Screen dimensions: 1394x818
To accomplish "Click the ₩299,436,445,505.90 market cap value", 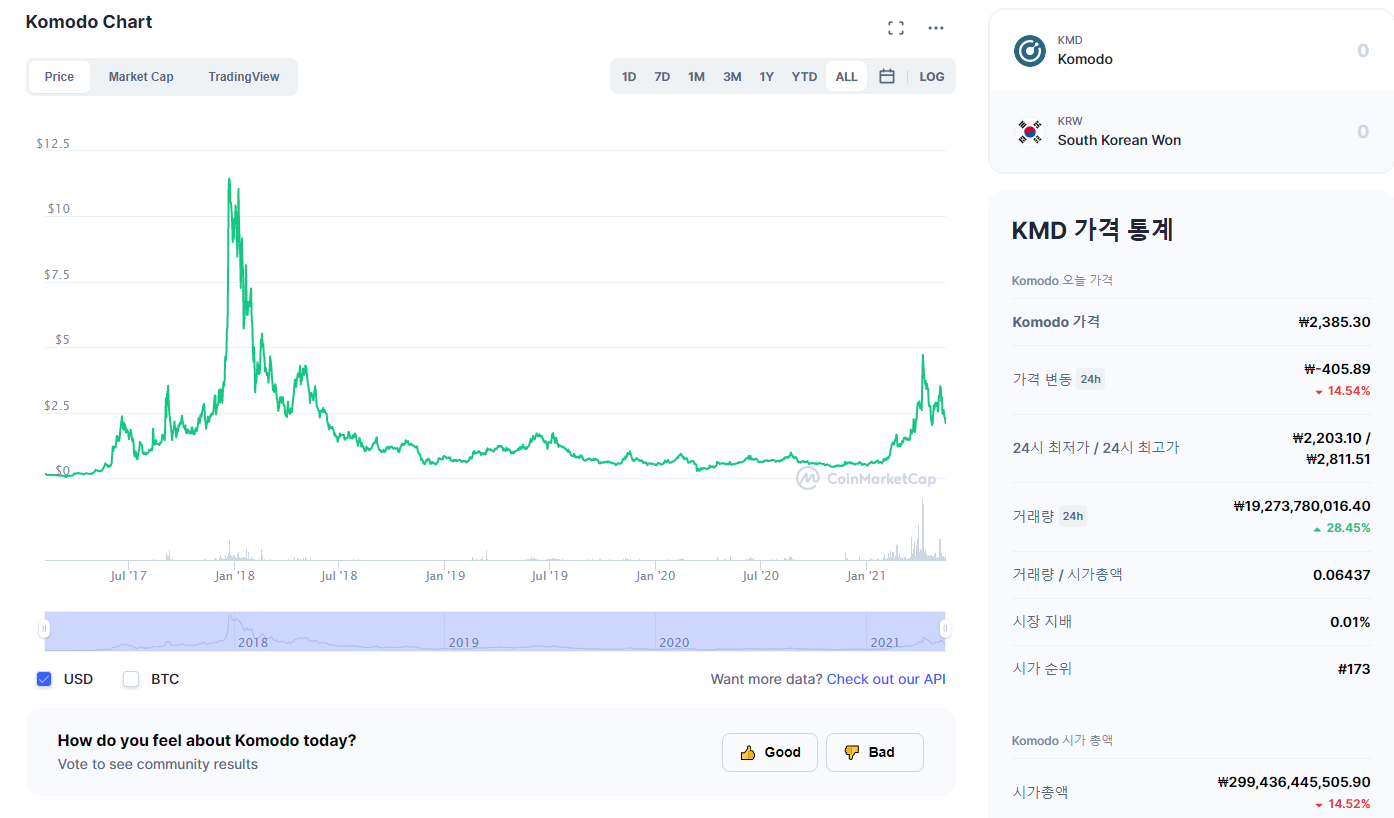I will click(1294, 782).
